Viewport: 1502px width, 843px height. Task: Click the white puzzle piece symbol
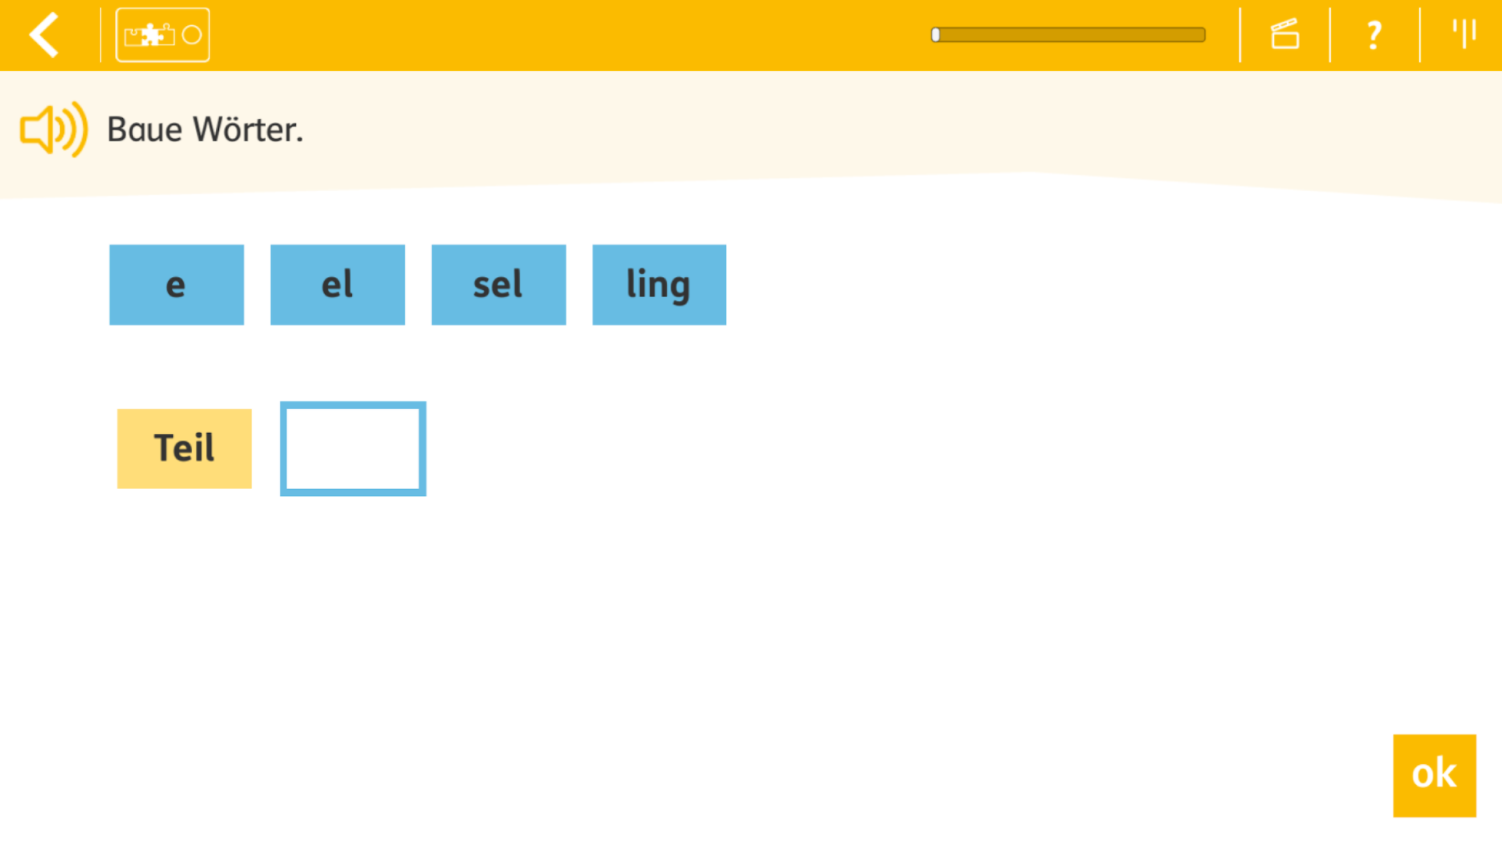tap(151, 35)
